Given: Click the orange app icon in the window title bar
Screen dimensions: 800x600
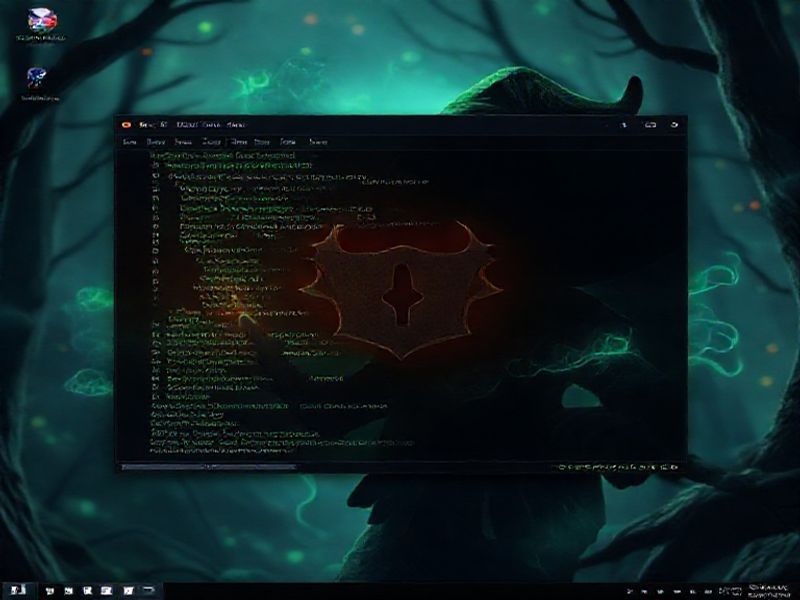Looking at the screenshot, I should pyautogui.click(x=127, y=124).
